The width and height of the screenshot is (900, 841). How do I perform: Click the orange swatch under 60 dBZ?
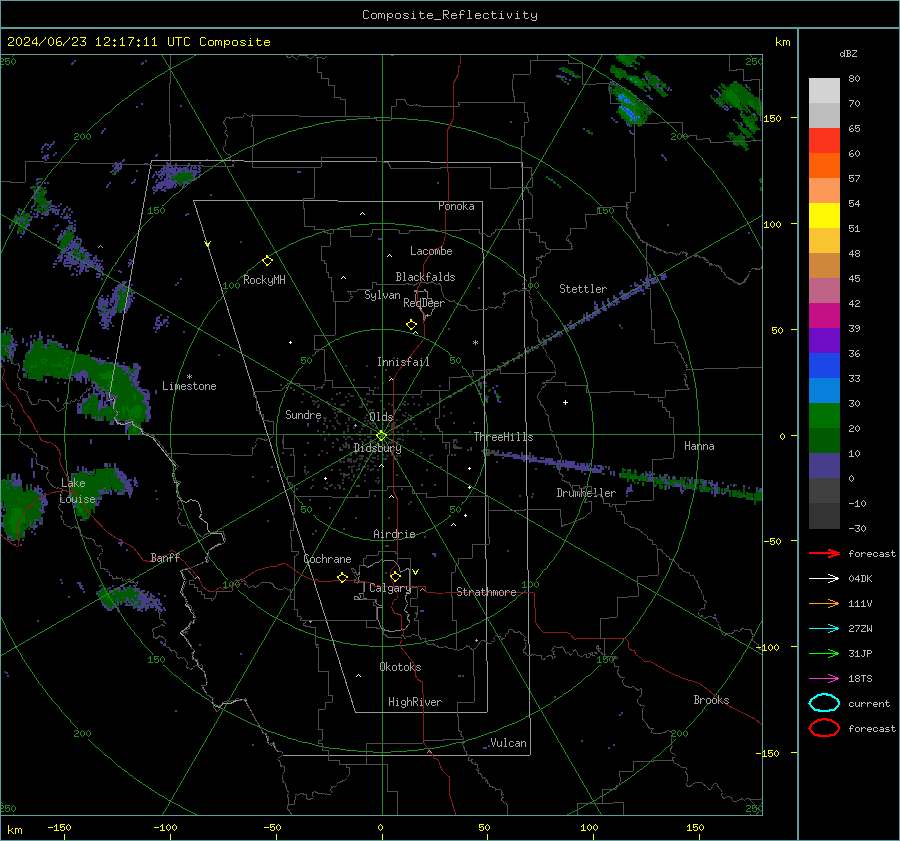click(824, 166)
